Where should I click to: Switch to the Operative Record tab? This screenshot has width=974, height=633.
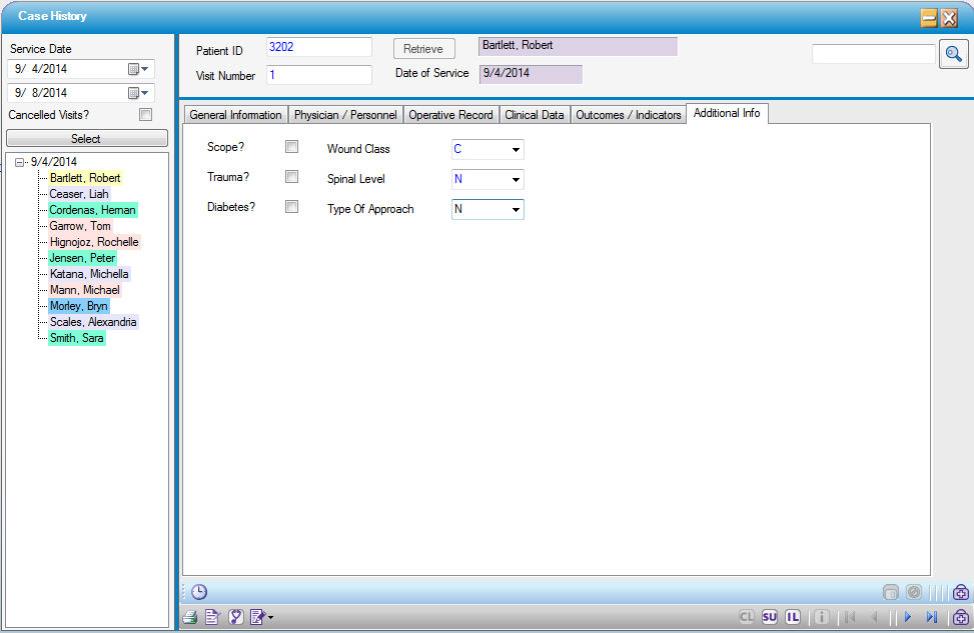pyautogui.click(x=450, y=114)
